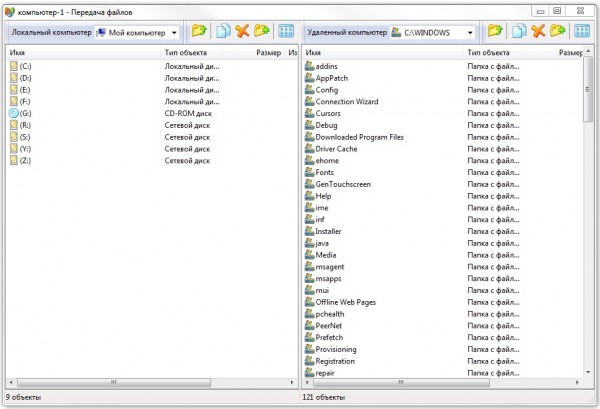This screenshot has height=409, width=600.
Task: Click the remote vertical scrollbar down arrow
Action: point(588,372)
